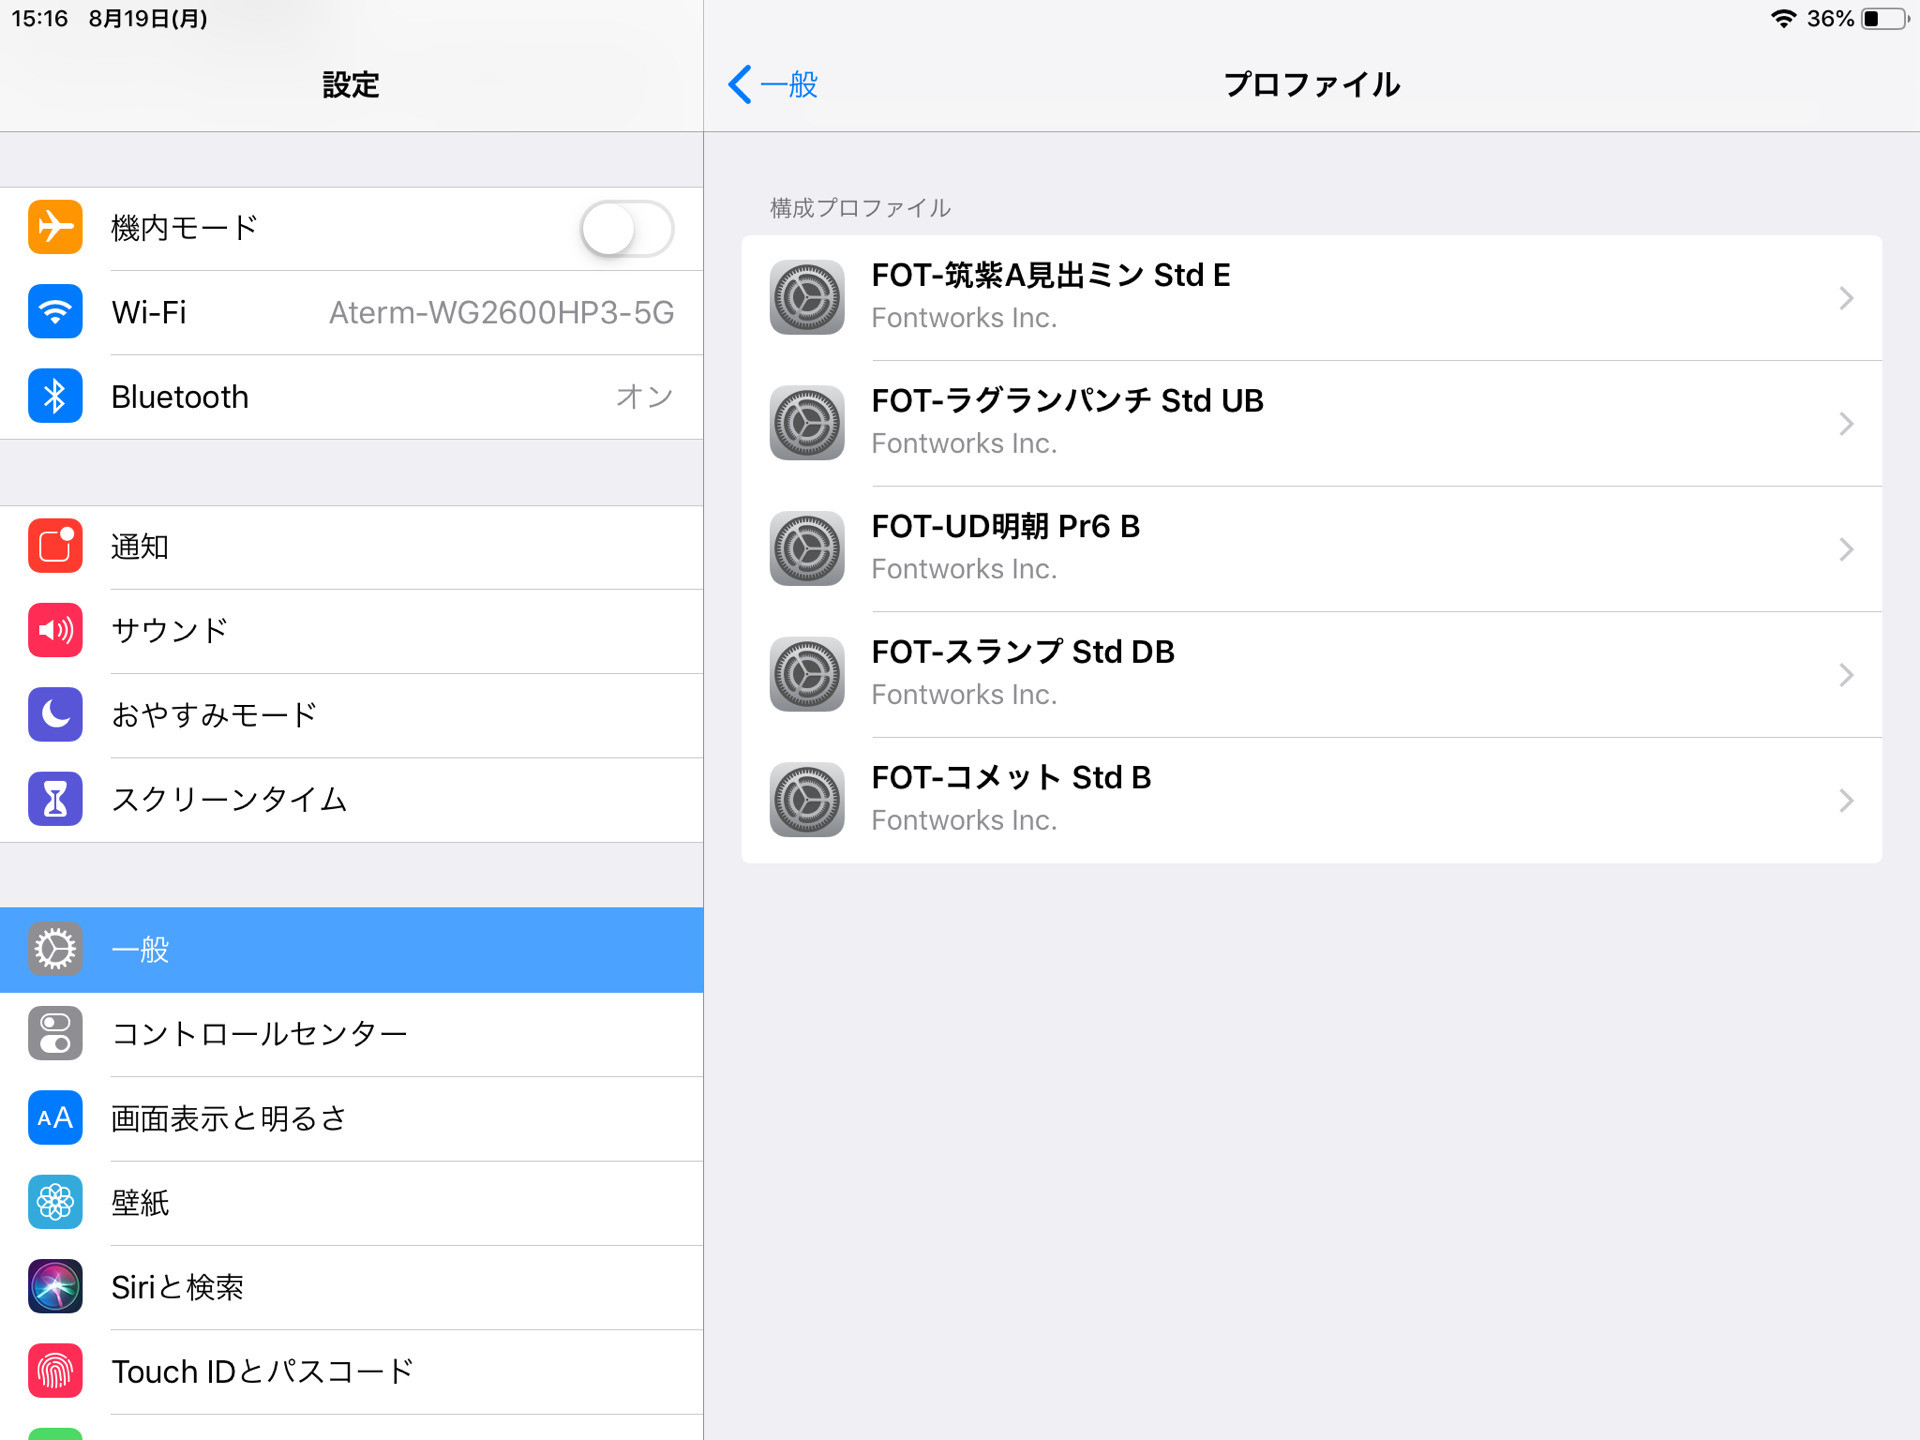
Task: Toggle the 機内モード switch
Action: [627, 228]
